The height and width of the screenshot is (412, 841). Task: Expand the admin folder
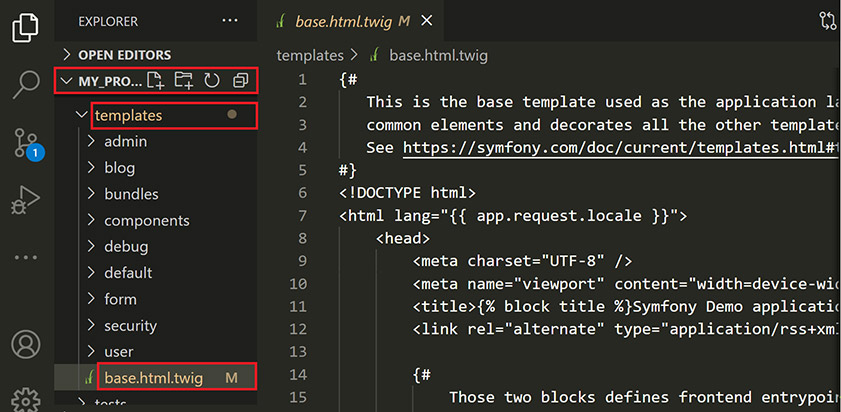pyautogui.click(x=125, y=142)
